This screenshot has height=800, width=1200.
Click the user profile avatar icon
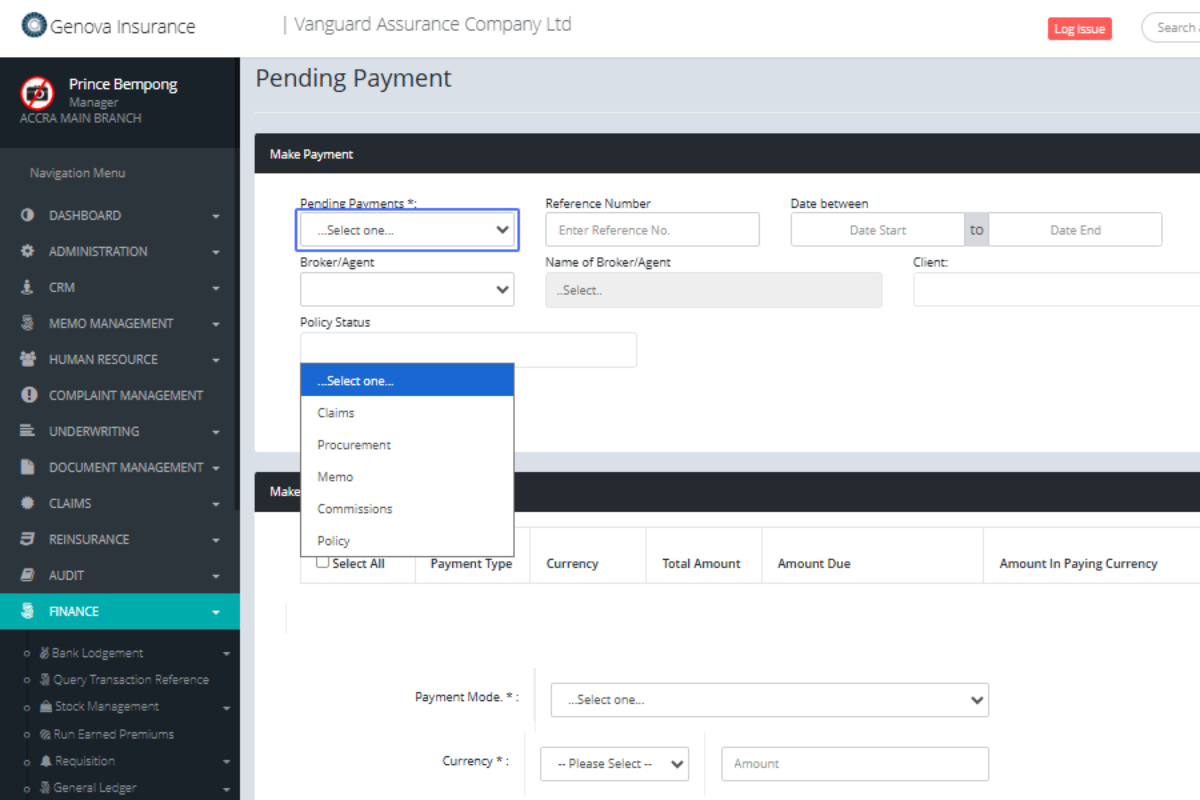38,93
